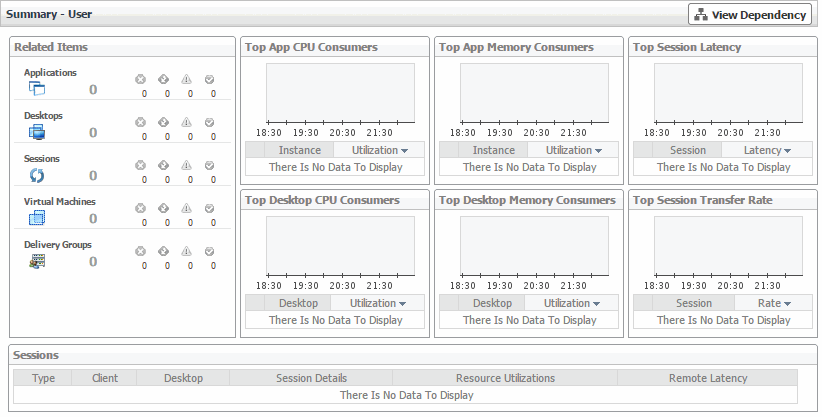
Task: Open Utilization sort dropdown in Top App CPU
Action: (376, 150)
